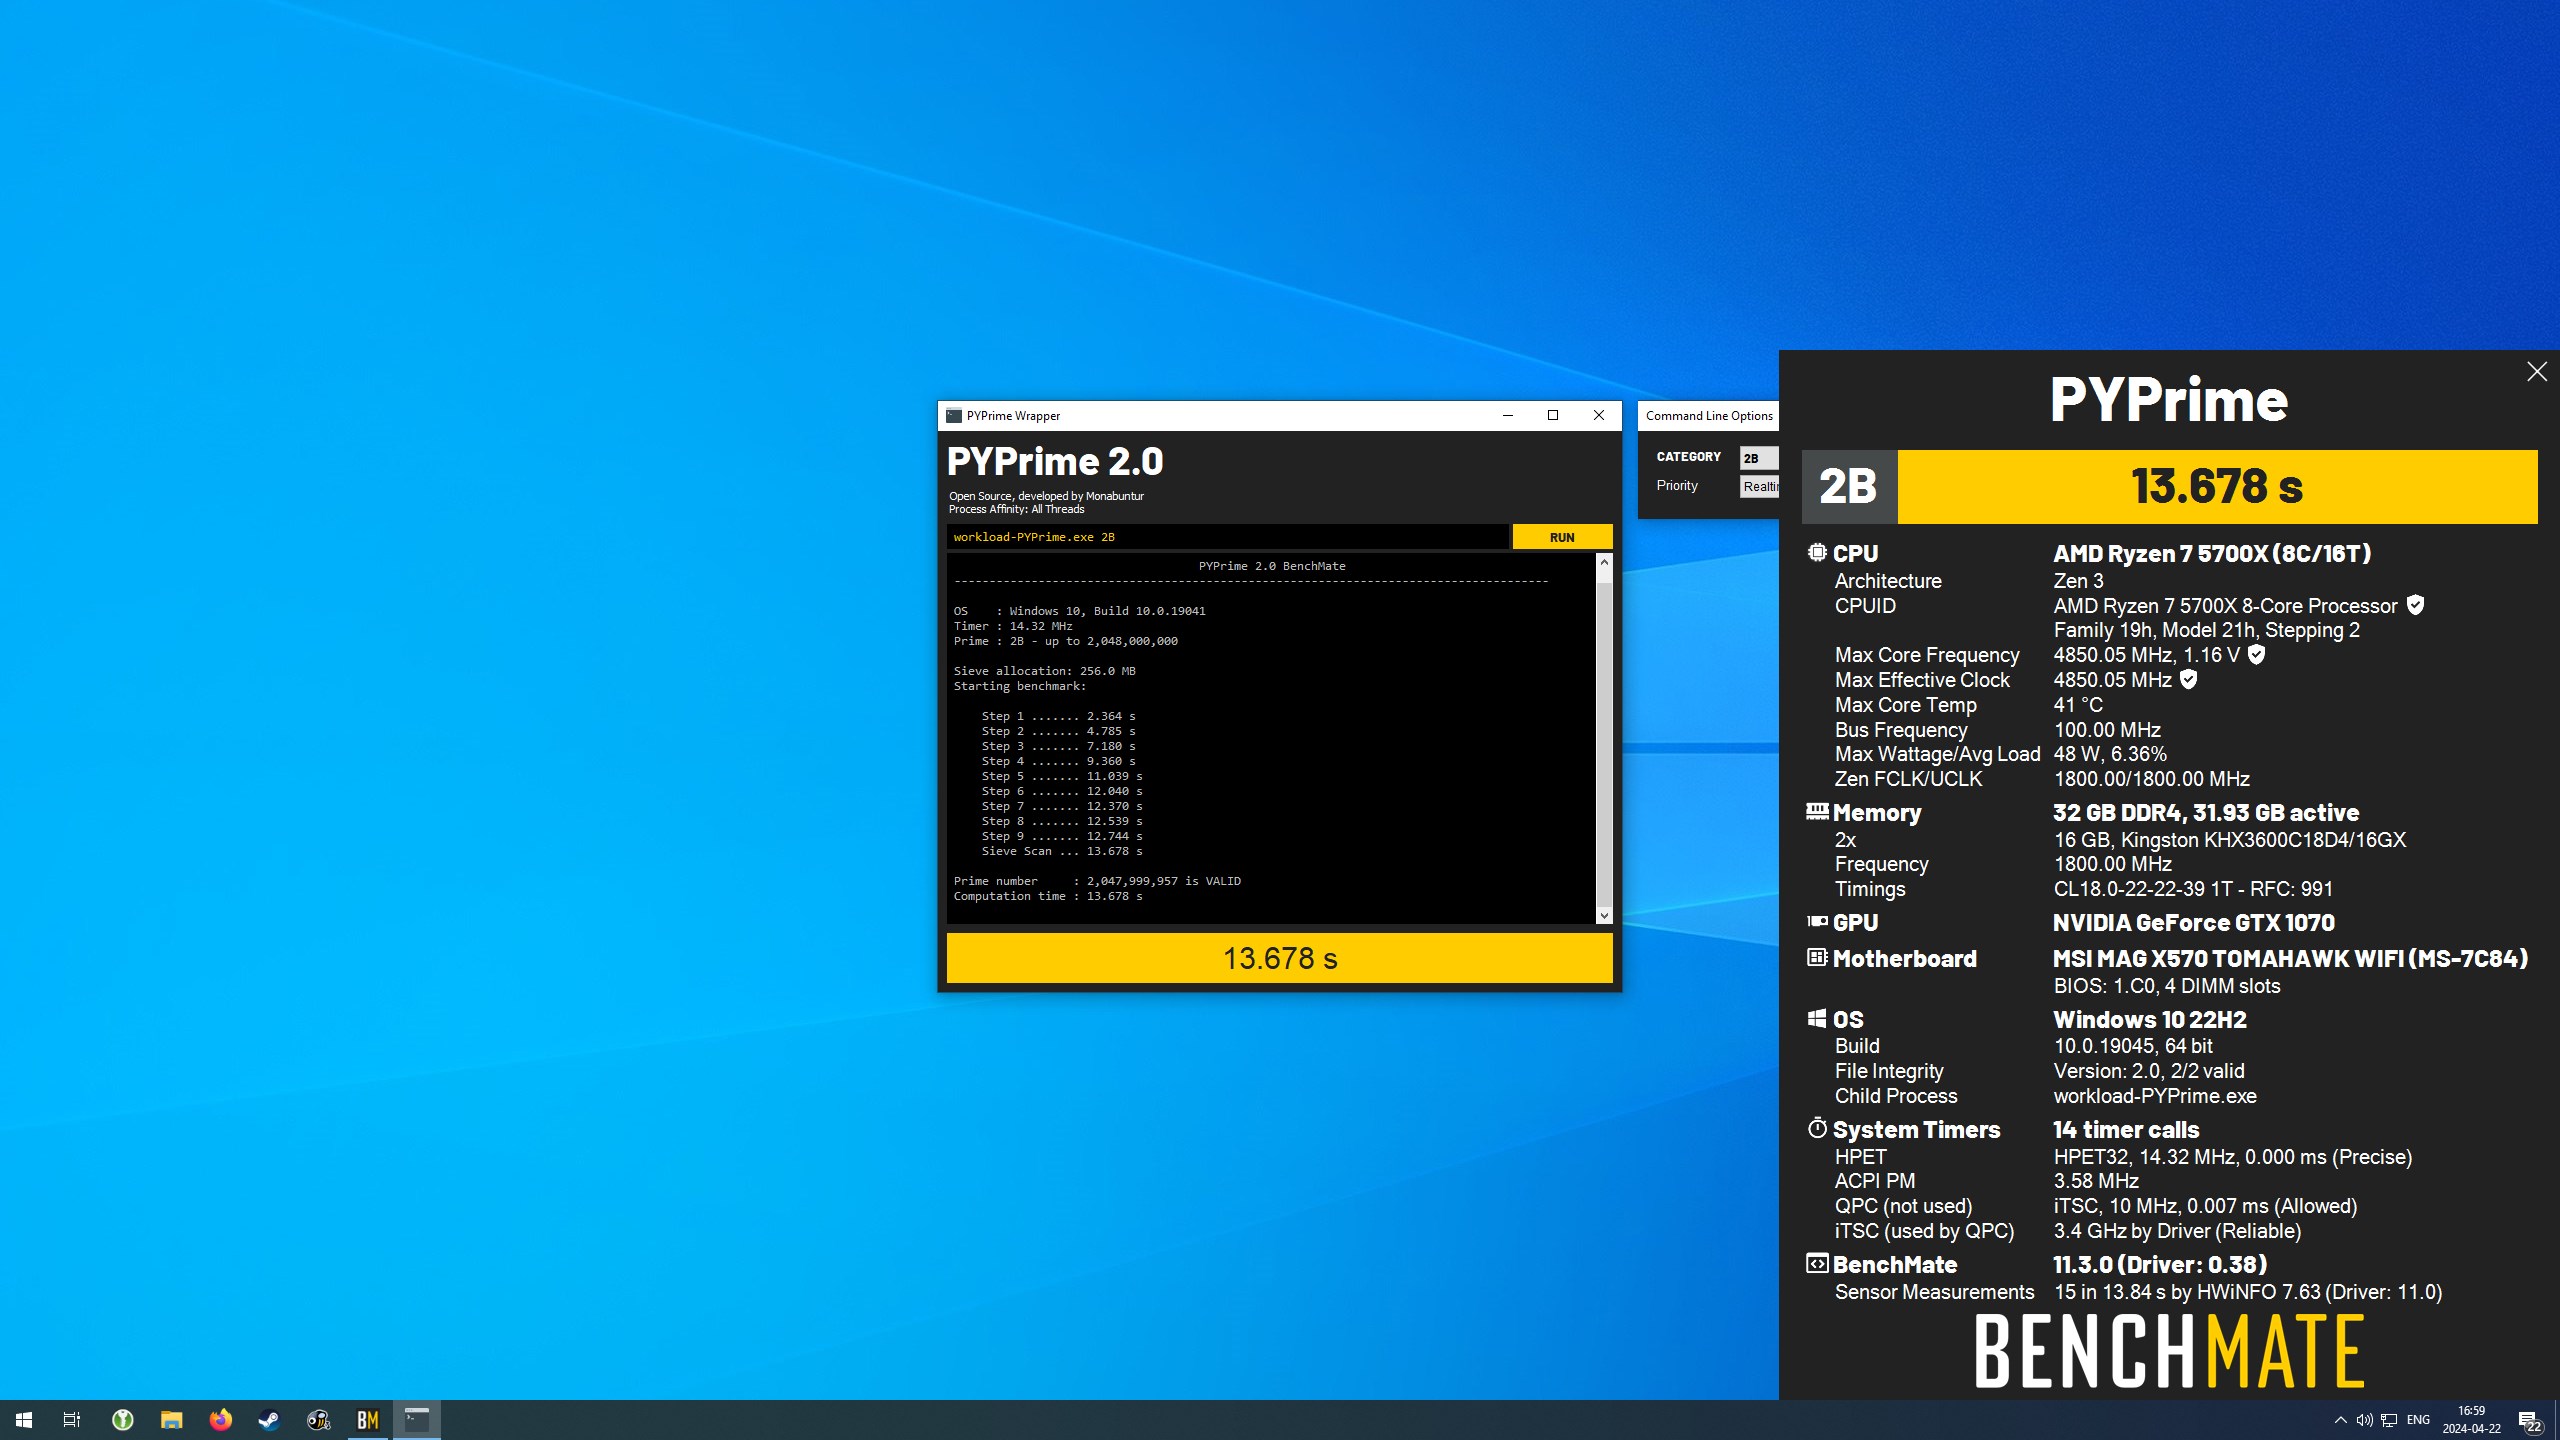
Task: Click the Command Line Options window title
Action: 1709,416
